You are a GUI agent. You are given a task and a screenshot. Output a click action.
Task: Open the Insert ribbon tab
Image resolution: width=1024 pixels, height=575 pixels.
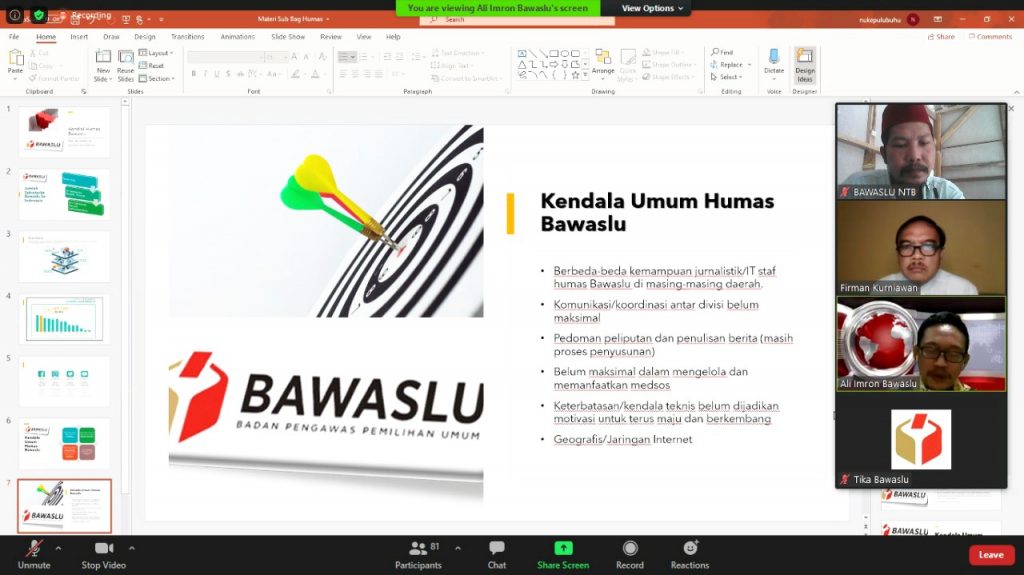point(79,37)
